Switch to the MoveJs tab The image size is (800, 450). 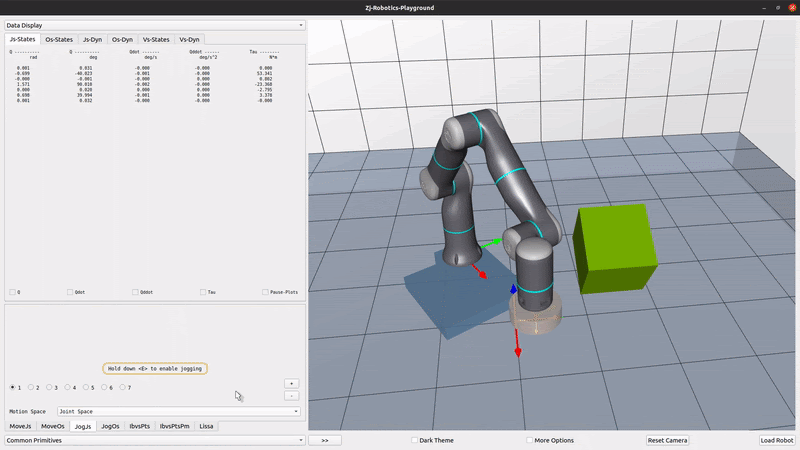(20, 426)
